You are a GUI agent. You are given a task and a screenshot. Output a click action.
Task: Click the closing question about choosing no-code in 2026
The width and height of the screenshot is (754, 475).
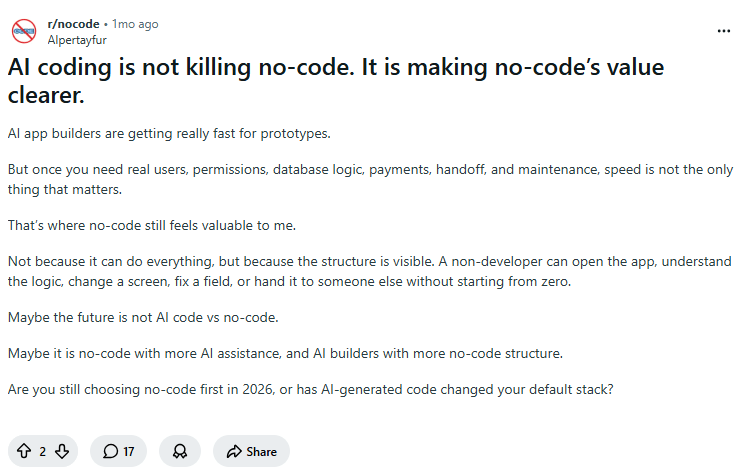(311, 389)
